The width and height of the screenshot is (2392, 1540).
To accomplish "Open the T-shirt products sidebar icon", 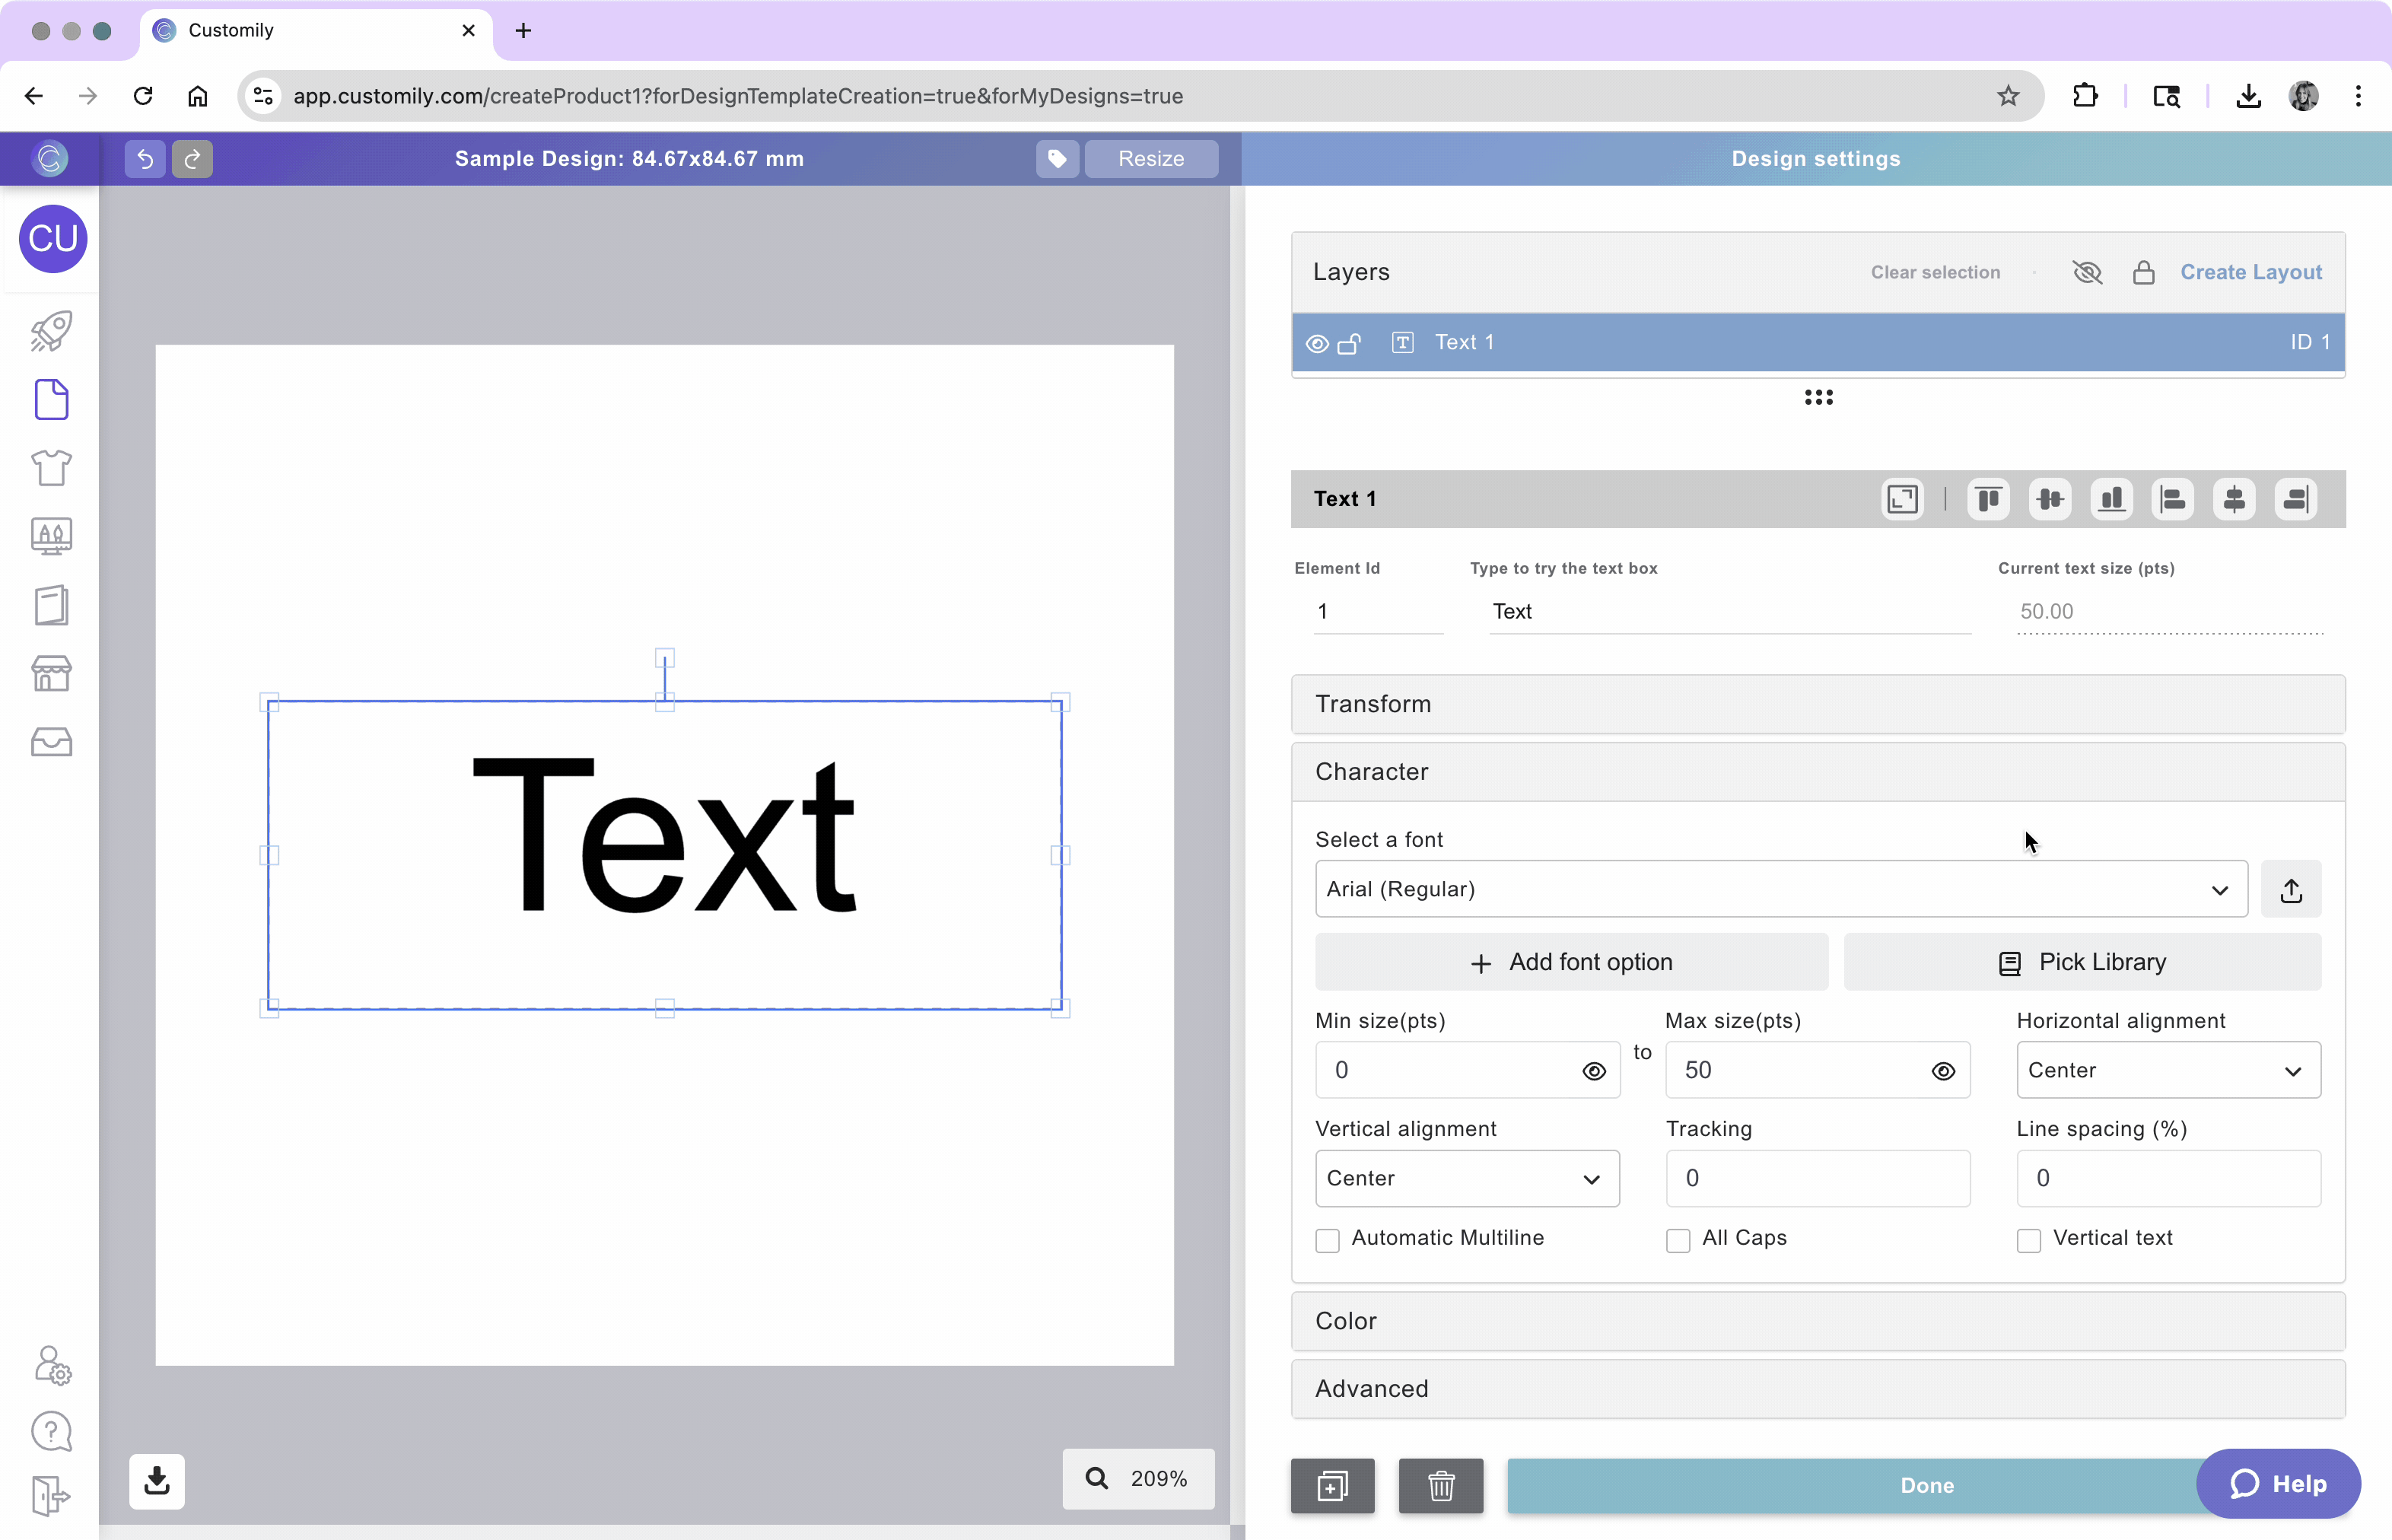I will pyautogui.click(x=51, y=467).
